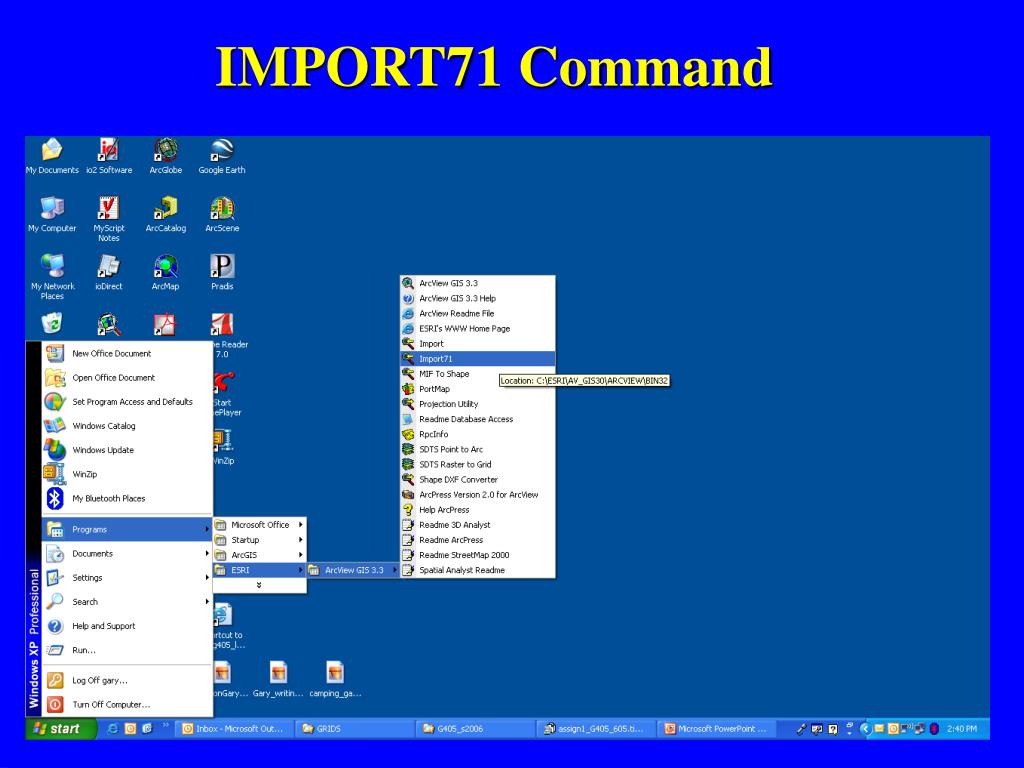1024x768 pixels.
Task: Open RpcInfo menu entry
Action: point(478,434)
